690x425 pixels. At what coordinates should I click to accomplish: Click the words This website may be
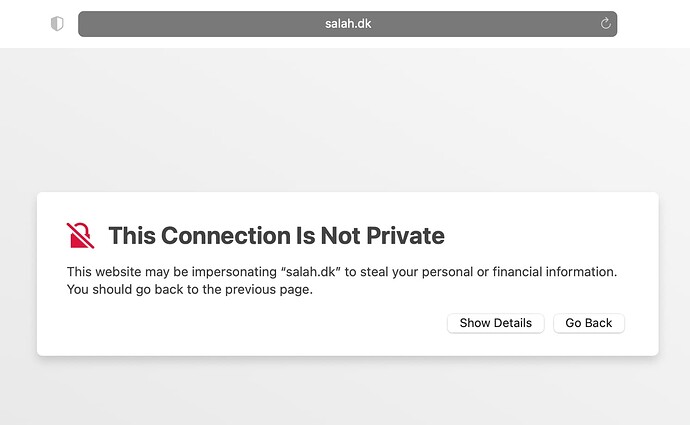tap(128, 272)
